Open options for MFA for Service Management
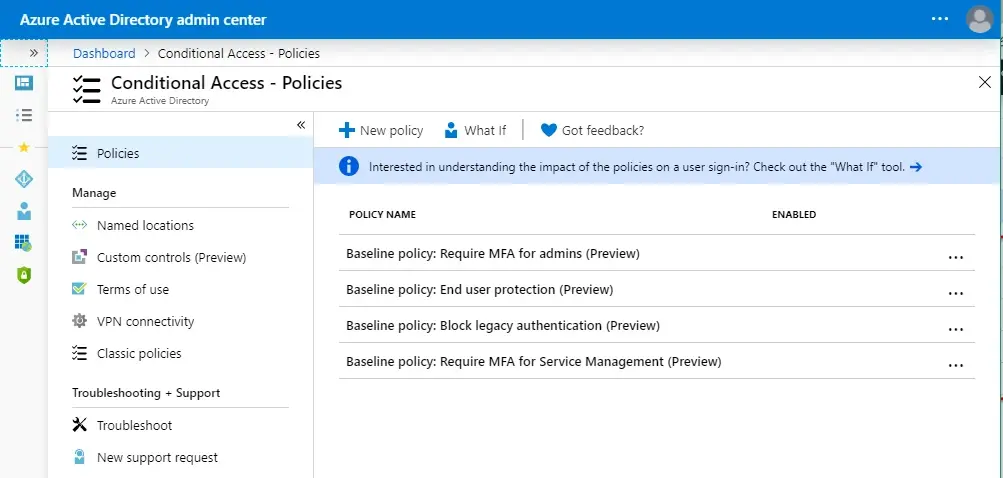Viewport: 1003px width, 478px height. coord(956,365)
